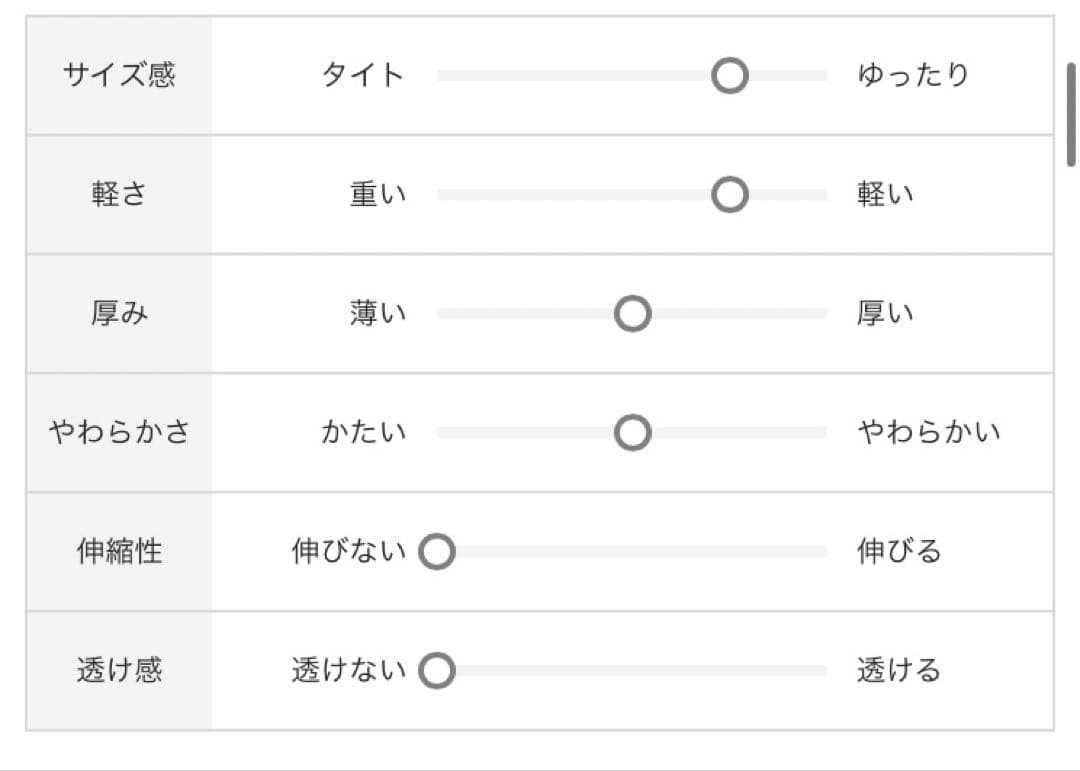Viewport: 1080px width, 771px height.
Task: Click the サイズ感 slider handle
Action: 728,75
